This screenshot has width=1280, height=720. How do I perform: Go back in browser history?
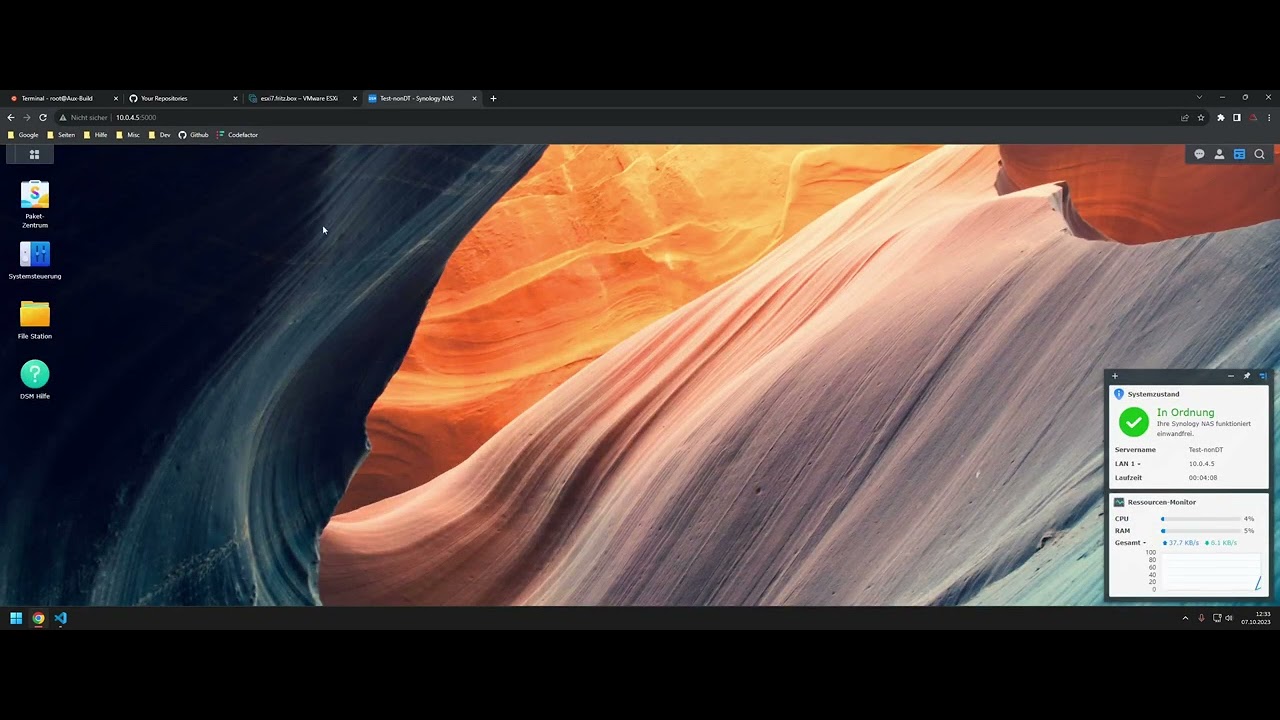(11, 117)
